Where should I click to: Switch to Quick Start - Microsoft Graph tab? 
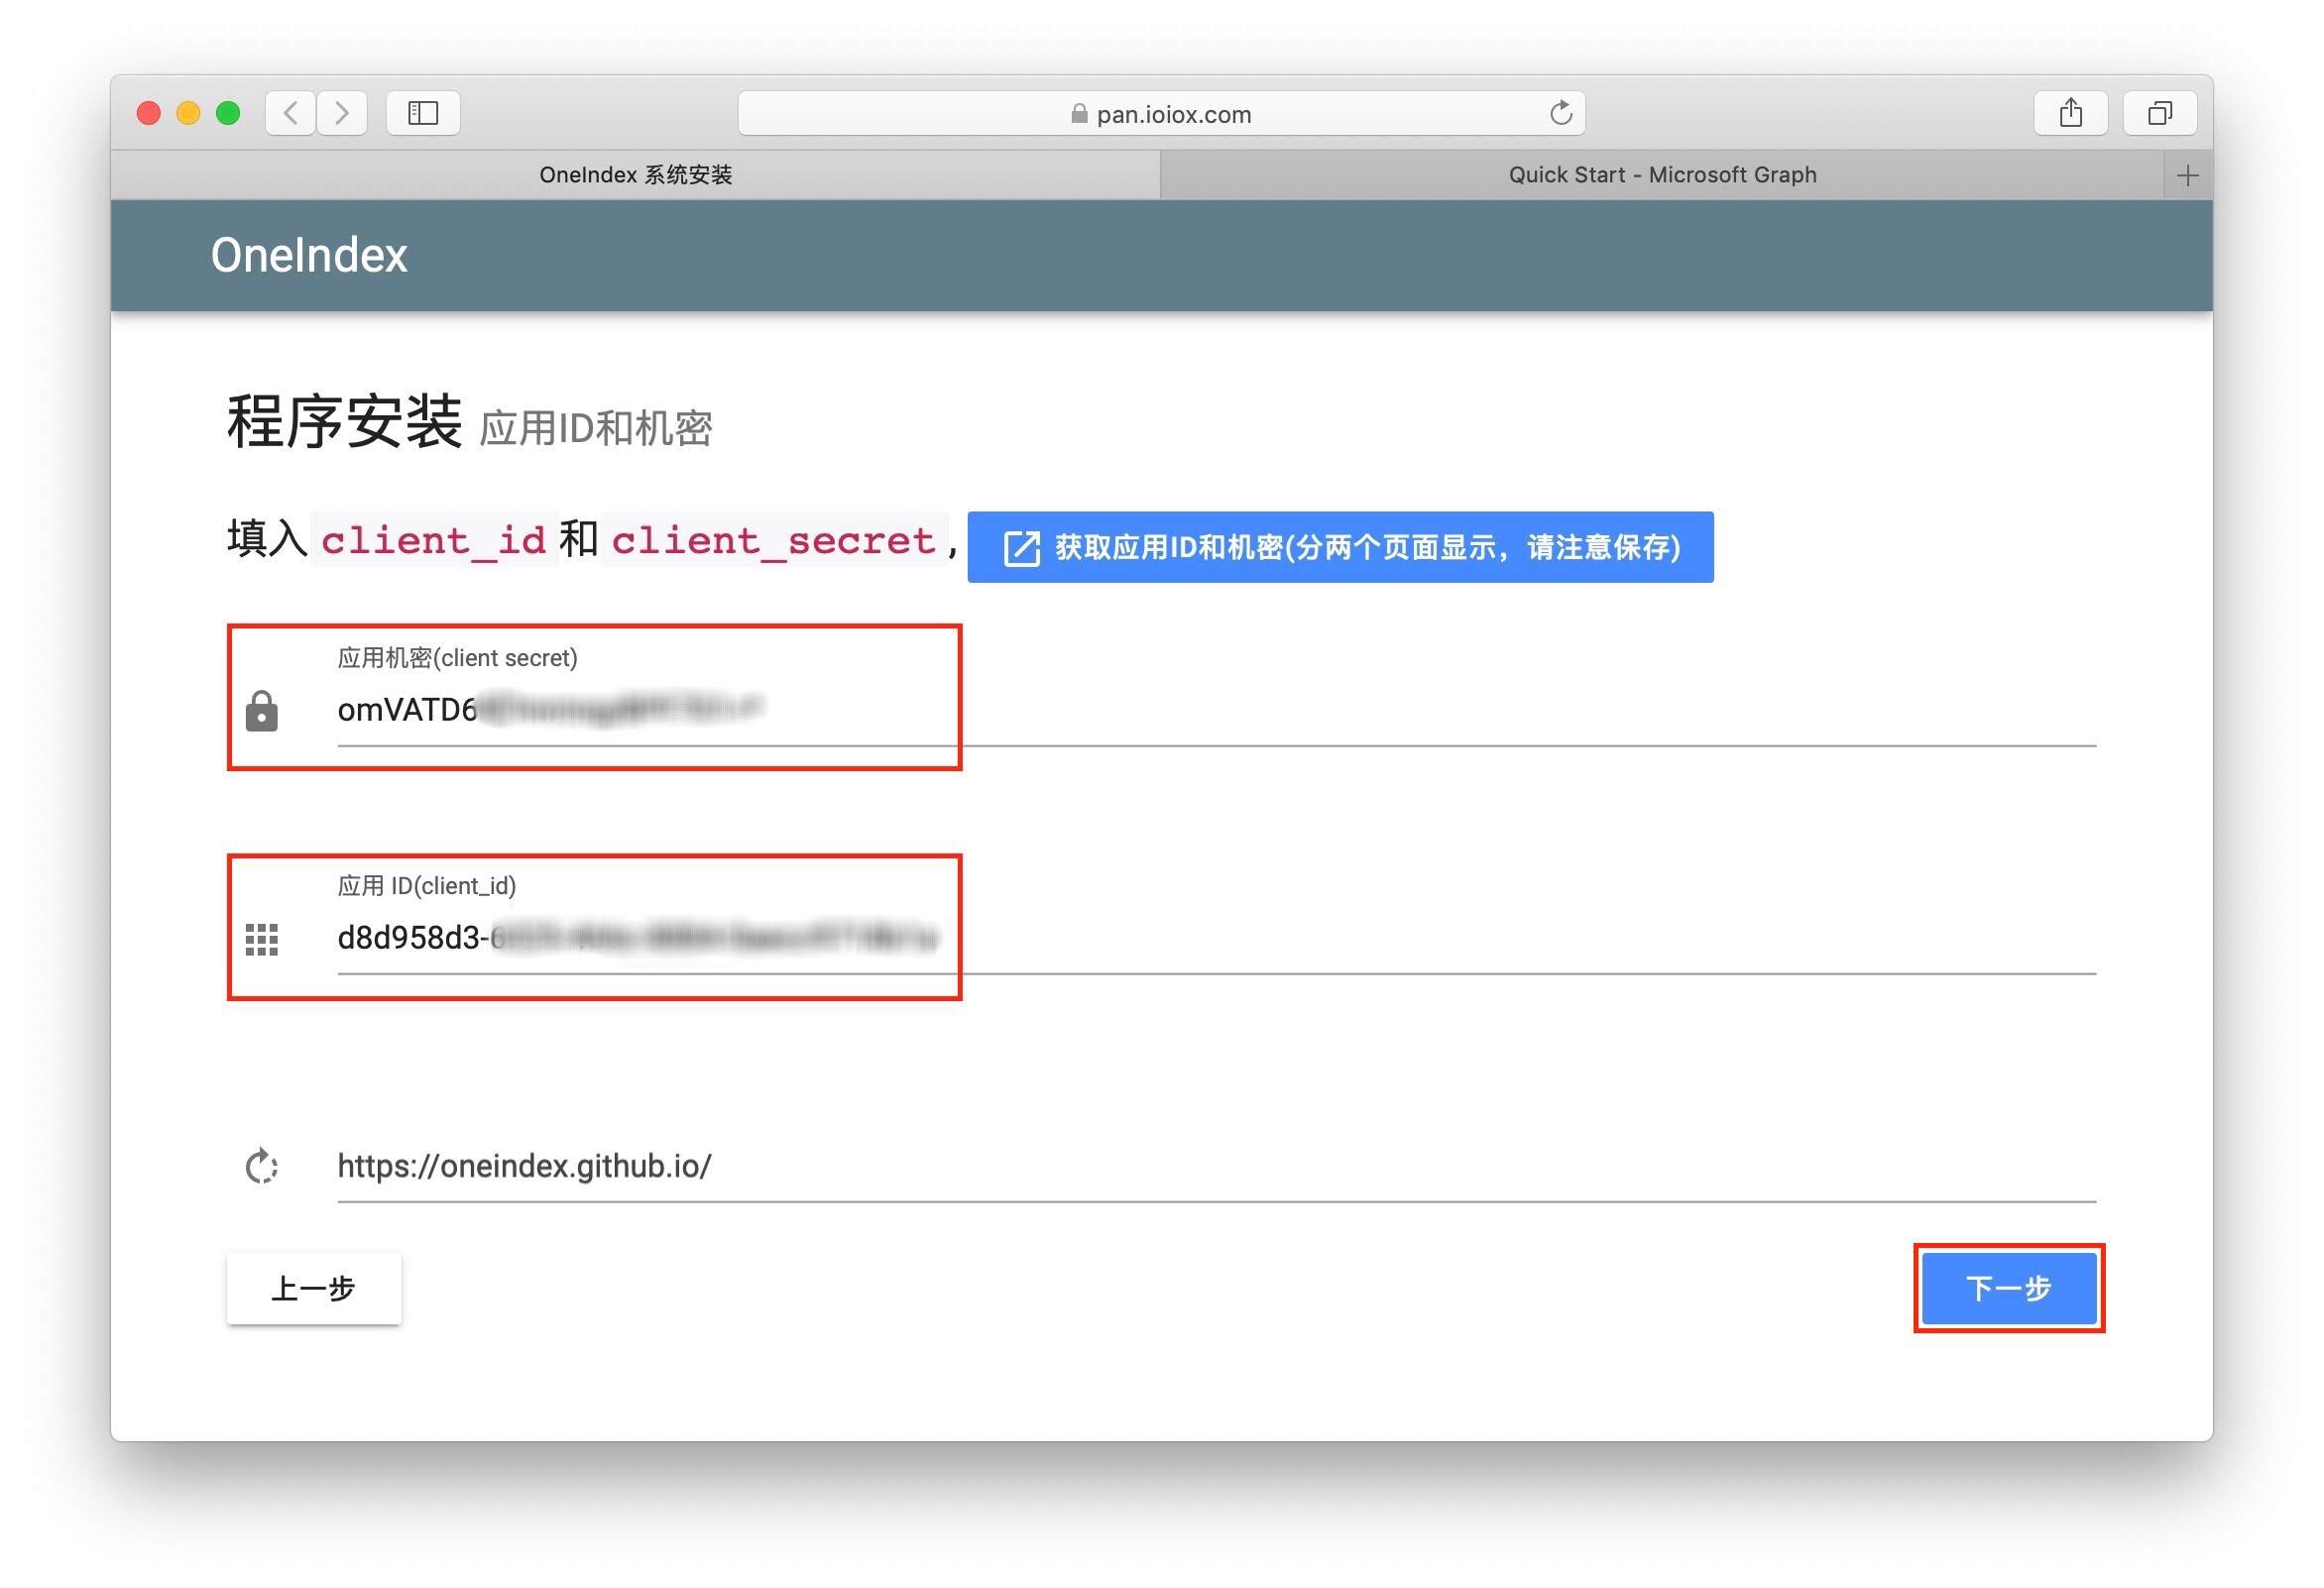[1661, 175]
